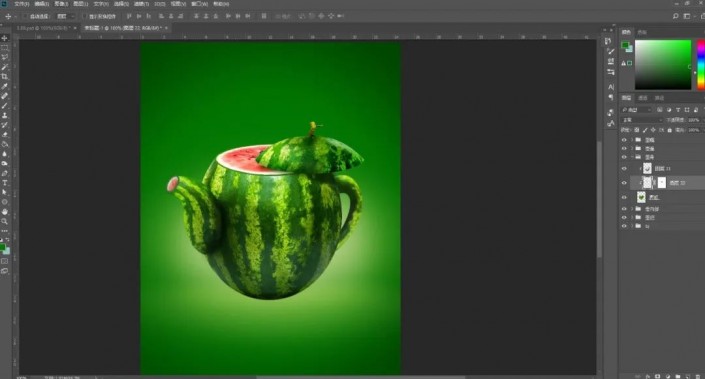This screenshot has height=379, width=705.
Task: Select the Path Selection tool
Action: 4,192
